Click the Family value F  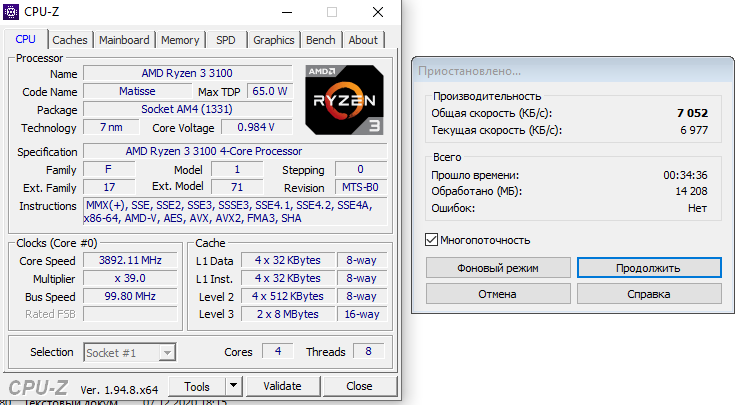click(109, 169)
